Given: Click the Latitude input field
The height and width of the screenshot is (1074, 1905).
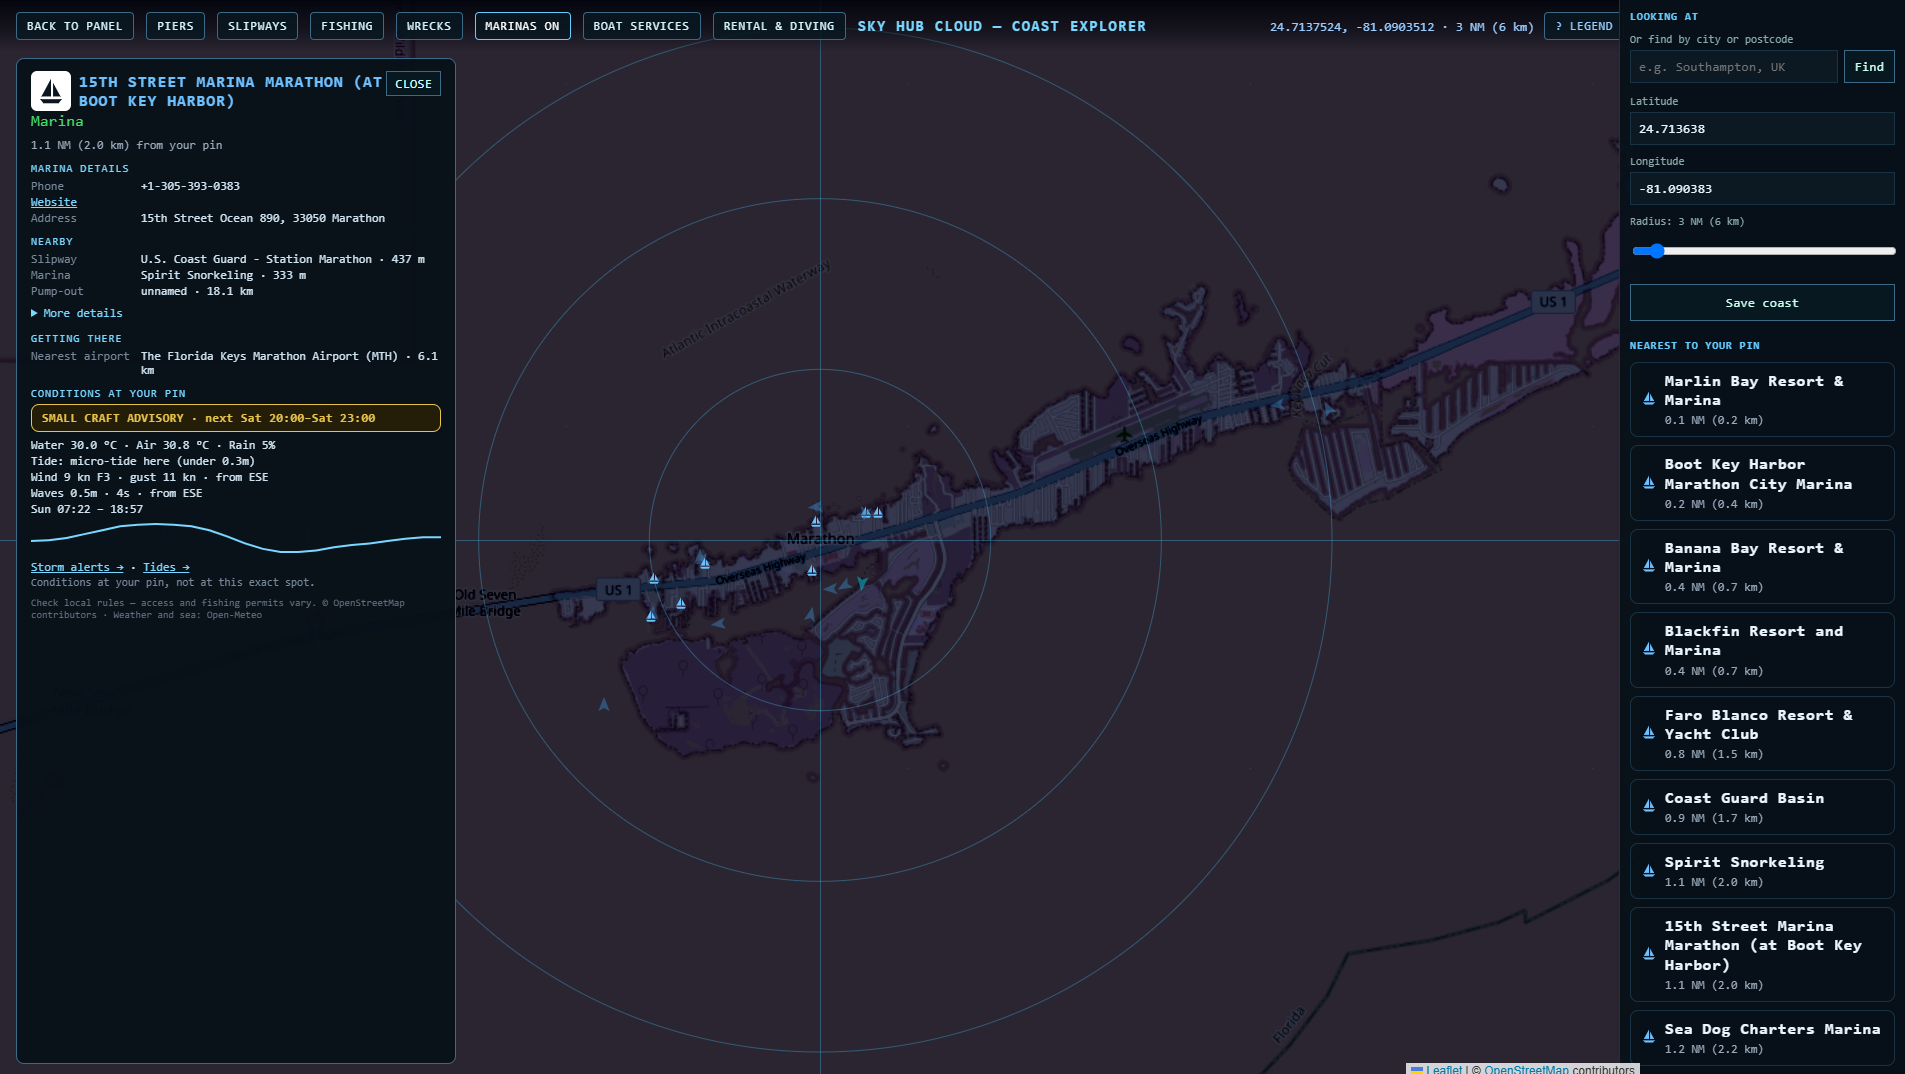Looking at the screenshot, I should pos(1762,129).
